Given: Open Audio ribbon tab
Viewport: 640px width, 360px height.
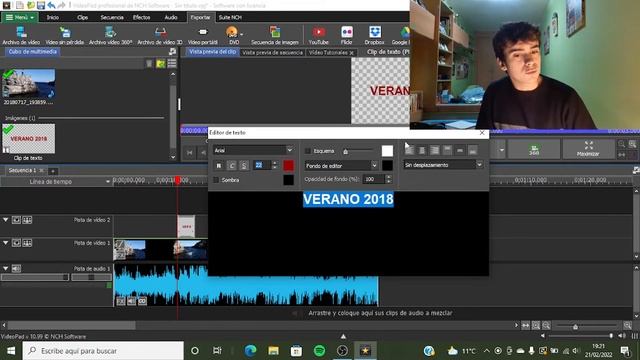Looking at the screenshot, I should coord(171,18).
